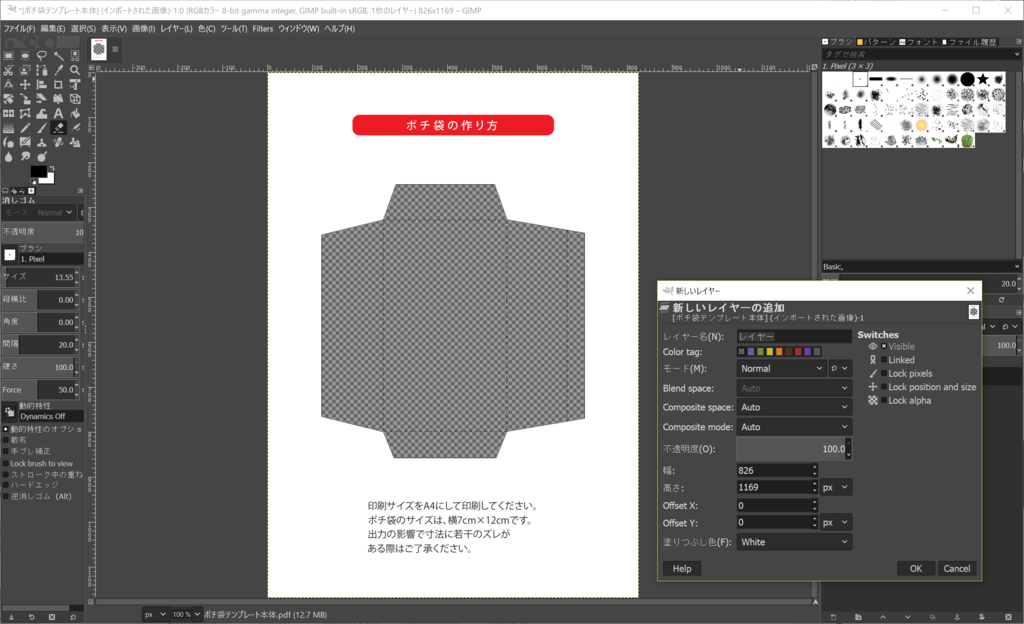Click the Help button in the dialog

681,568
